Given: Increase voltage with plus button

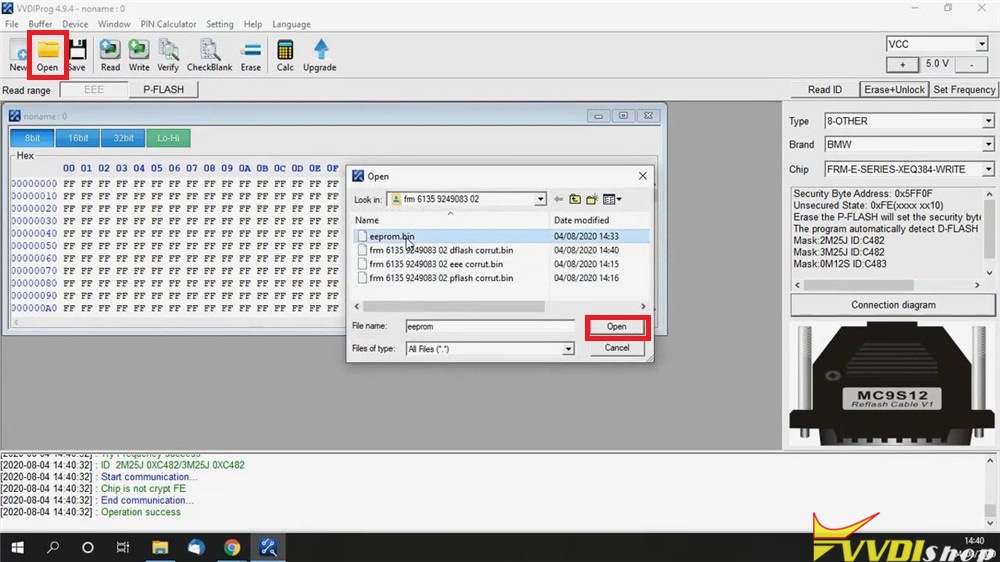Looking at the screenshot, I should [902, 64].
